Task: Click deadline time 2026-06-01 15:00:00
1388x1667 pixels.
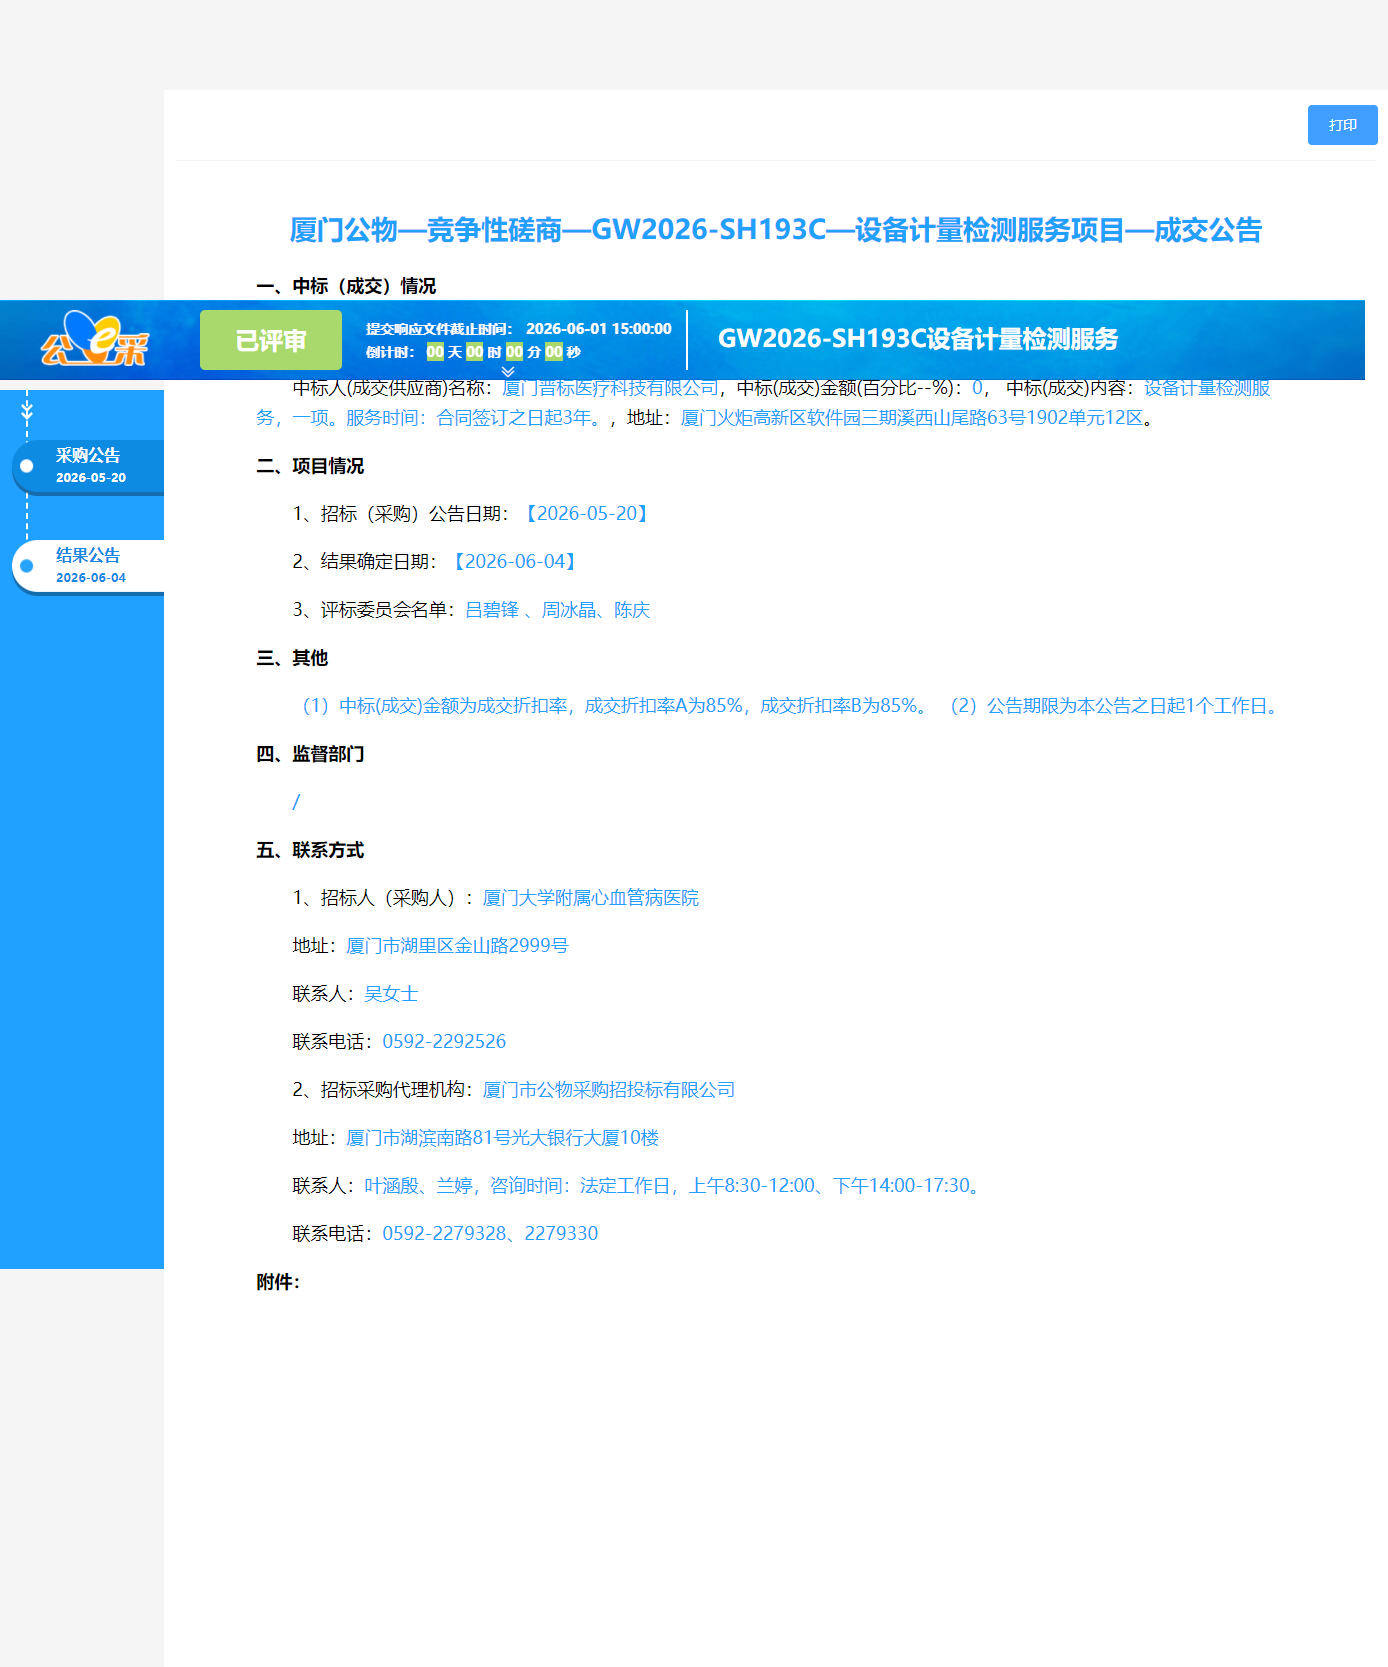Action: [599, 329]
